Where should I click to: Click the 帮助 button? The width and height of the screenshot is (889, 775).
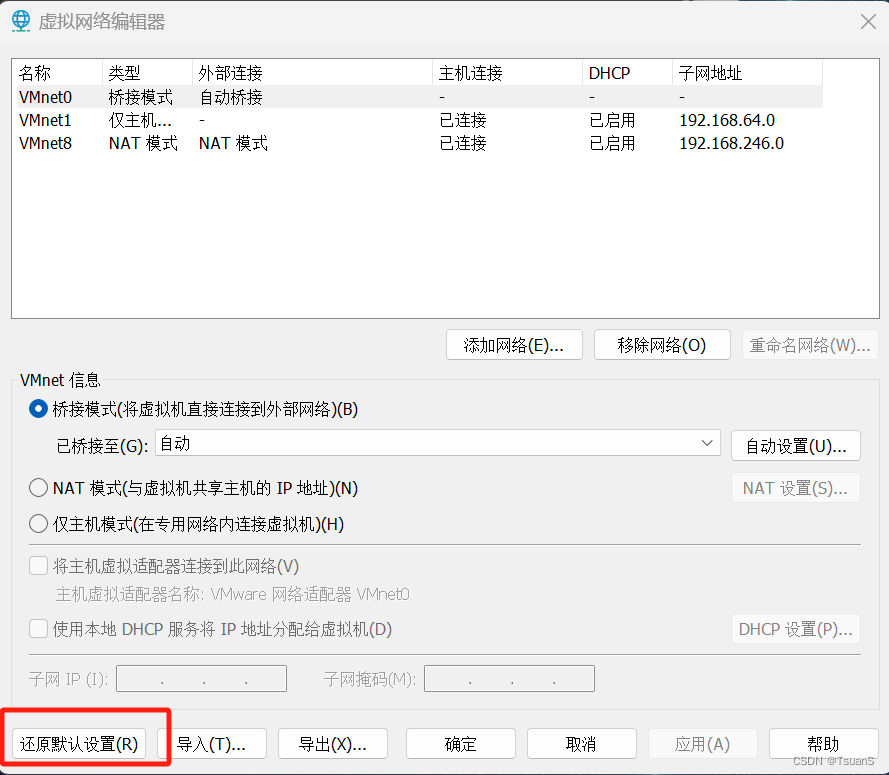pyautogui.click(x=823, y=743)
